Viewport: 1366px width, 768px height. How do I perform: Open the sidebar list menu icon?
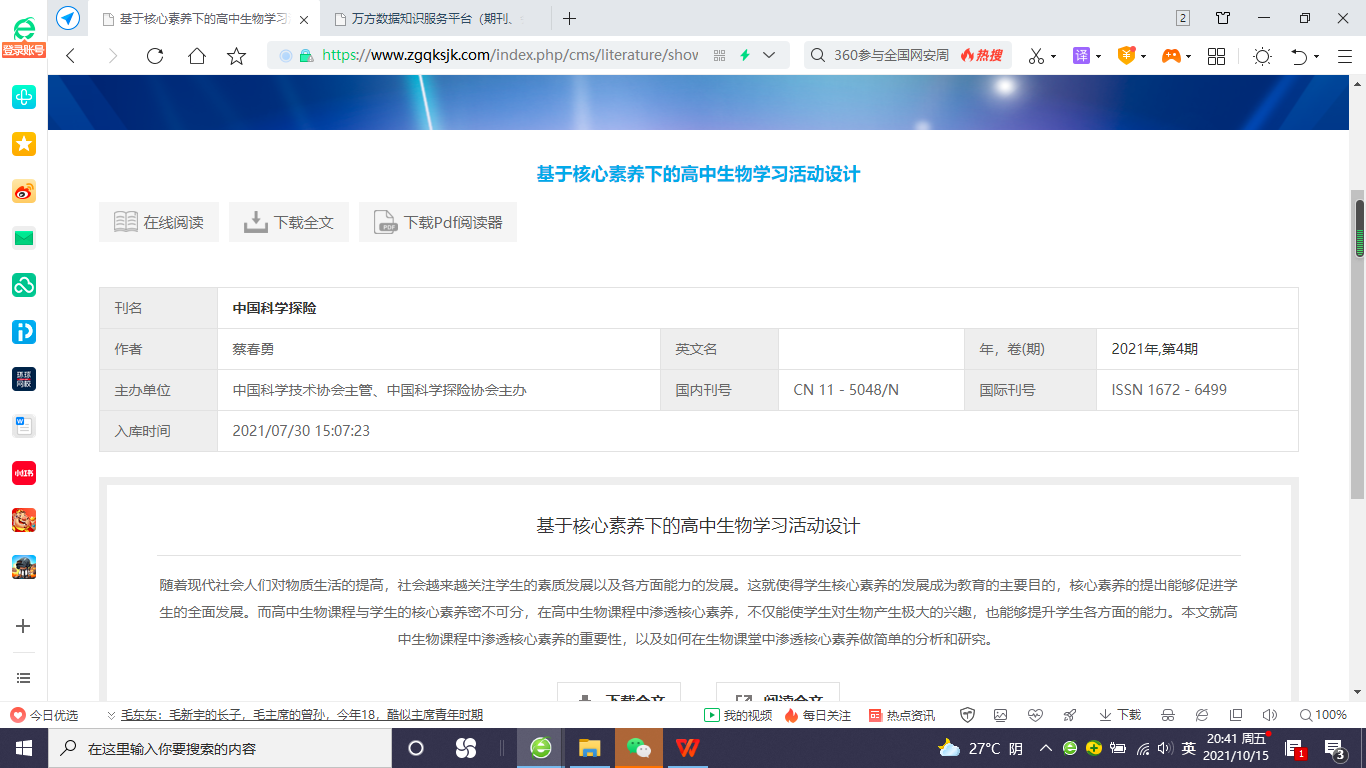coord(23,678)
